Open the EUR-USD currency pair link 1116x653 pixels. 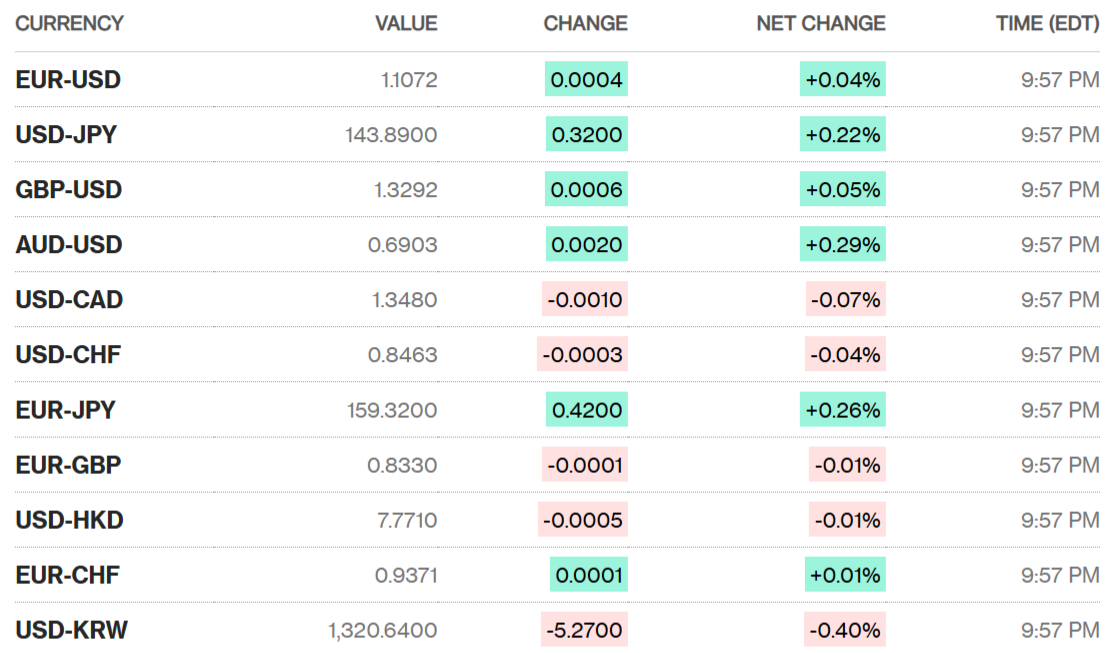tap(68, 80)
